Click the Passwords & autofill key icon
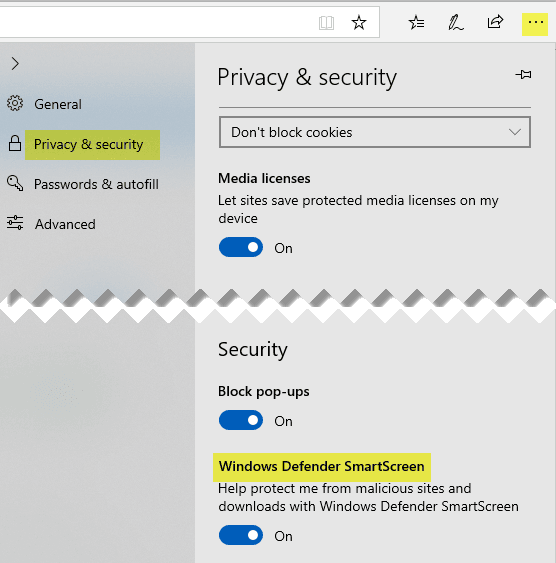Screen dimensions: 556x563 [x=15, y=183]
